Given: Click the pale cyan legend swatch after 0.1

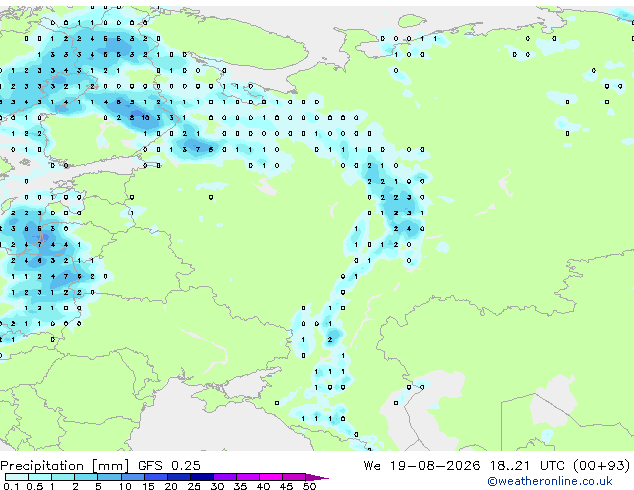Looking at the screenshot, I should click(x=17, y=477).
